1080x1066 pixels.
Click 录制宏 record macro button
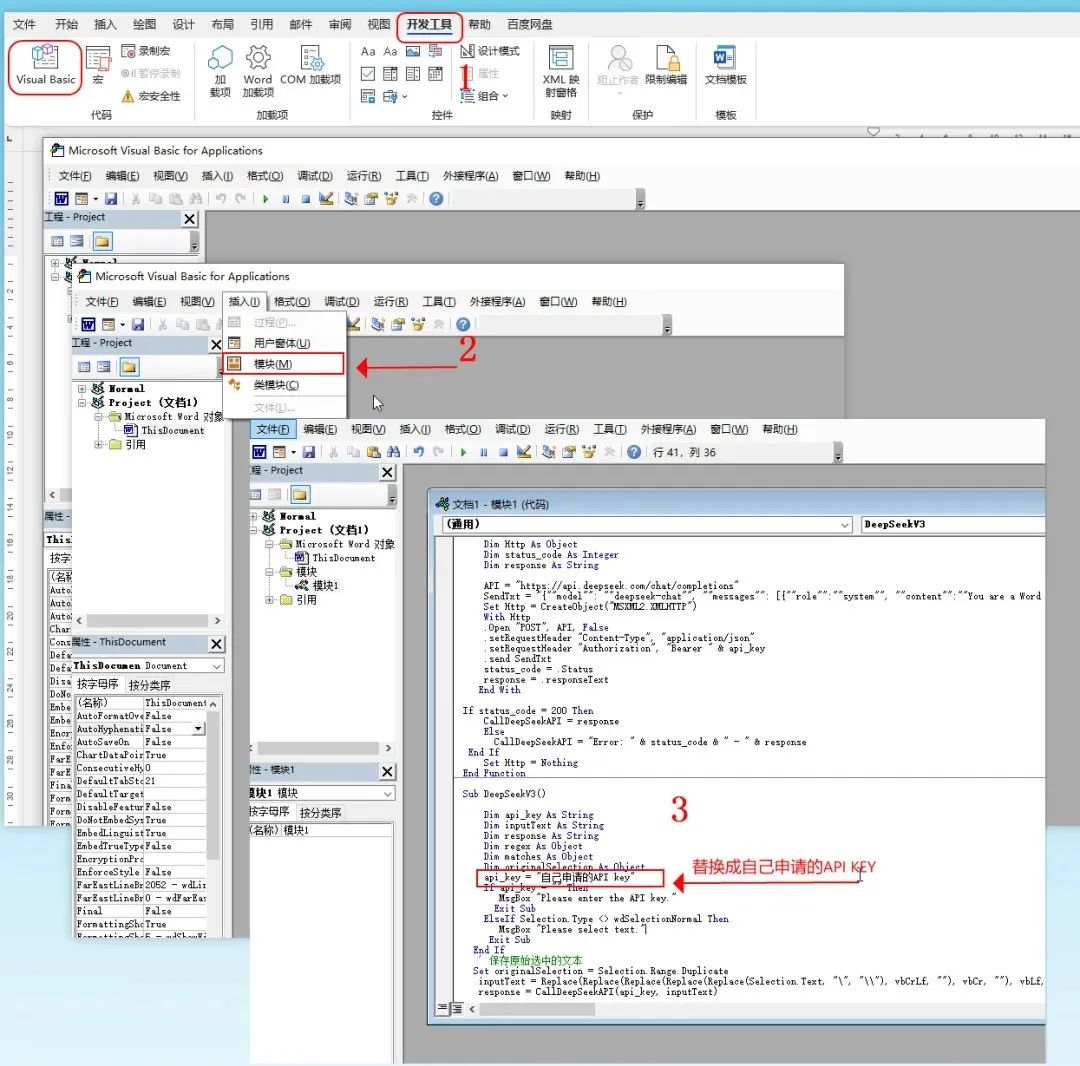click(x=146, y=51)
